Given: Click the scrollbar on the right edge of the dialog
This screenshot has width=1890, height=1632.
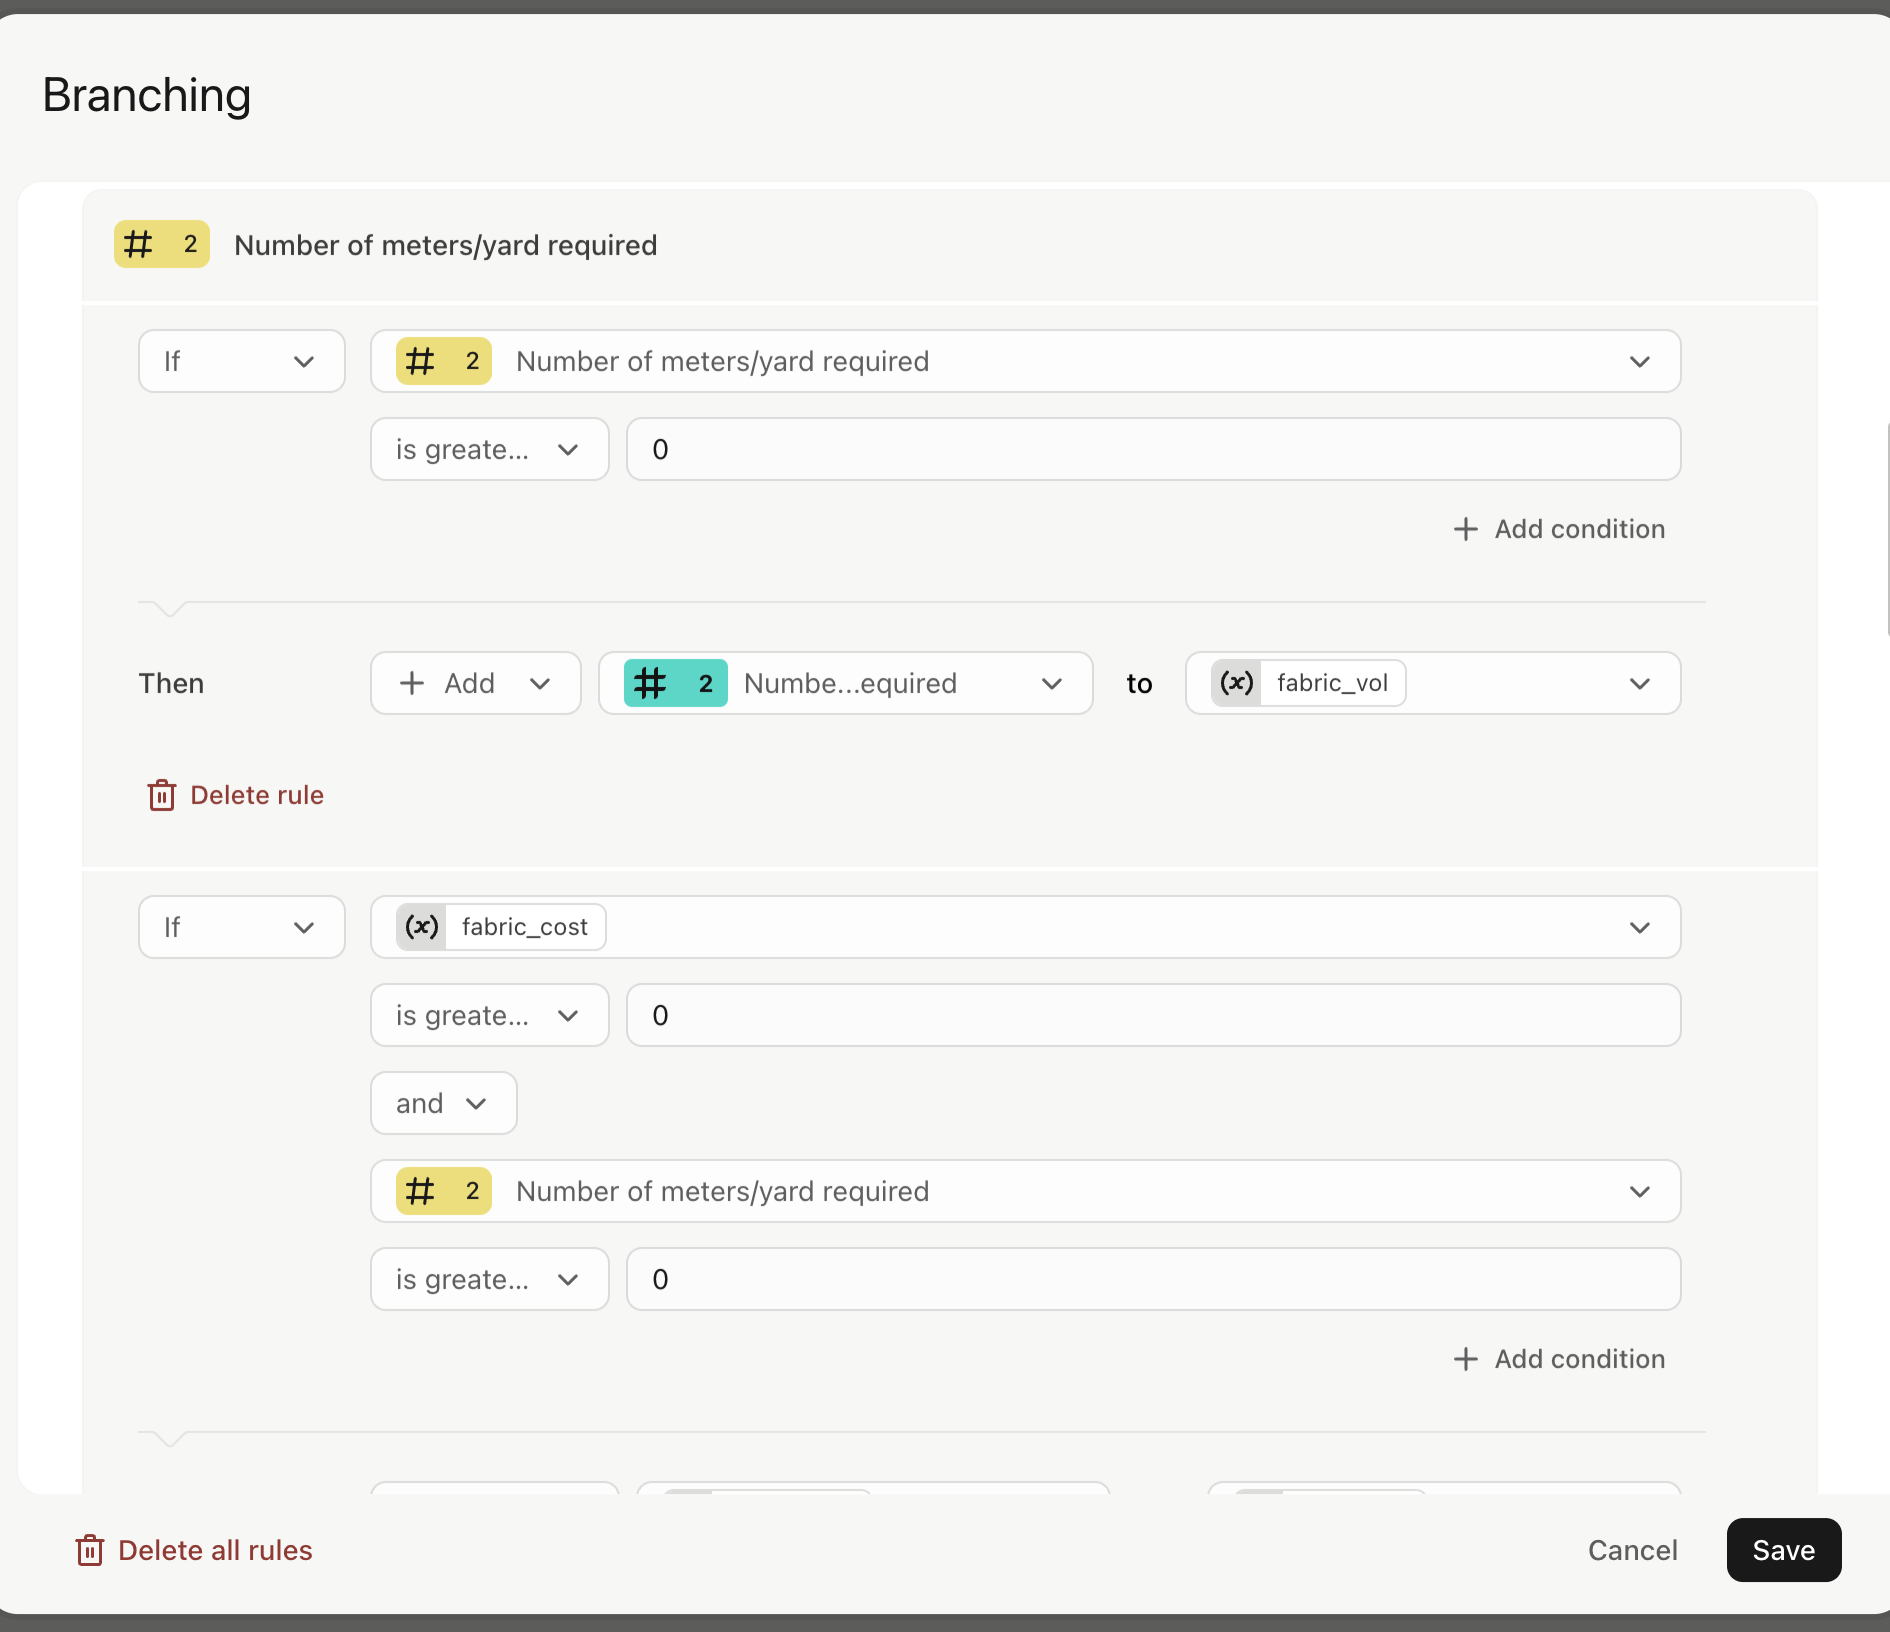Looking at the screenshot, I should pos(1887,529).
